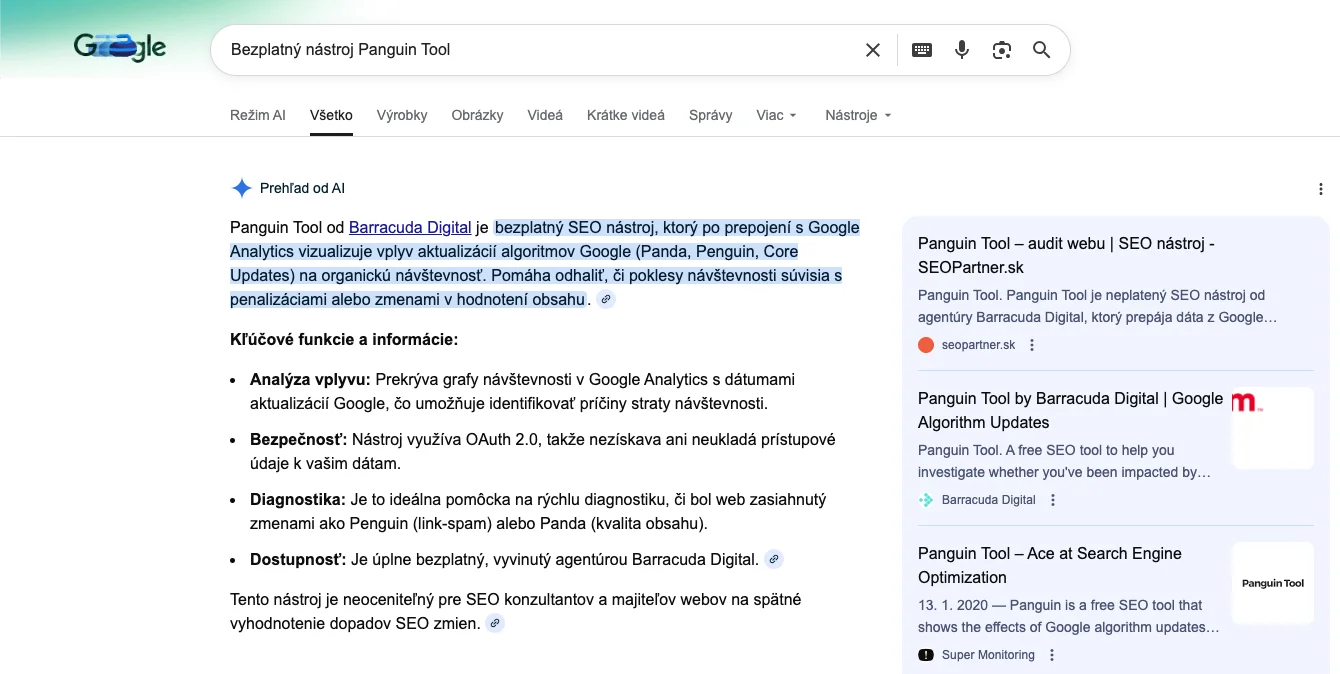Expand the Viac dropdown menu

tap(777, 115)
